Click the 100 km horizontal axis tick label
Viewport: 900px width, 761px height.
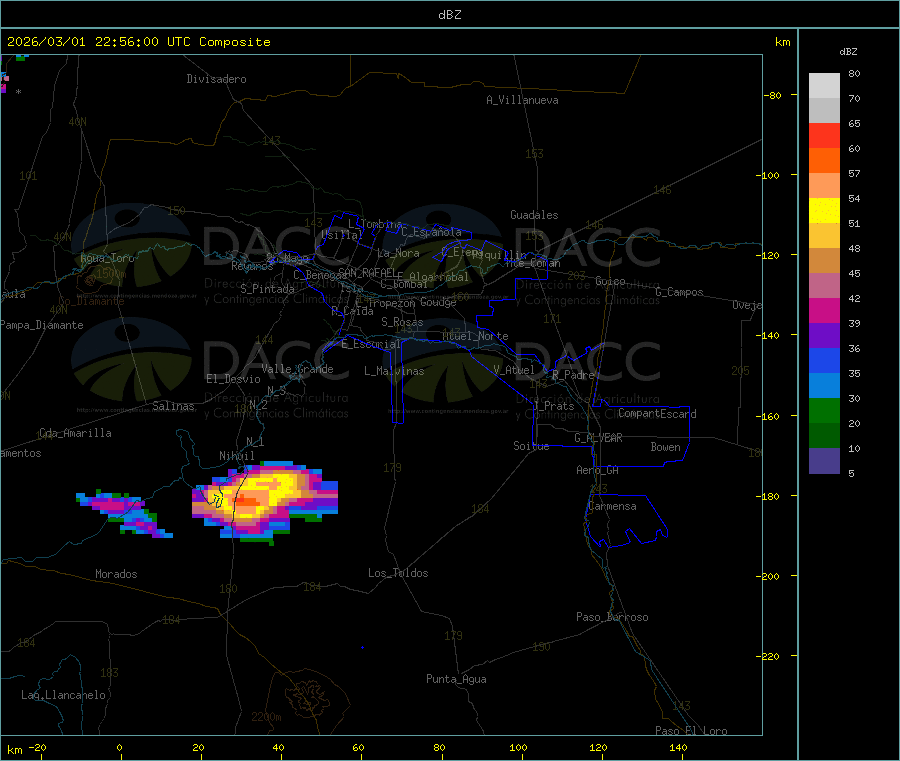pyautogui.click(x=518, y=747)
